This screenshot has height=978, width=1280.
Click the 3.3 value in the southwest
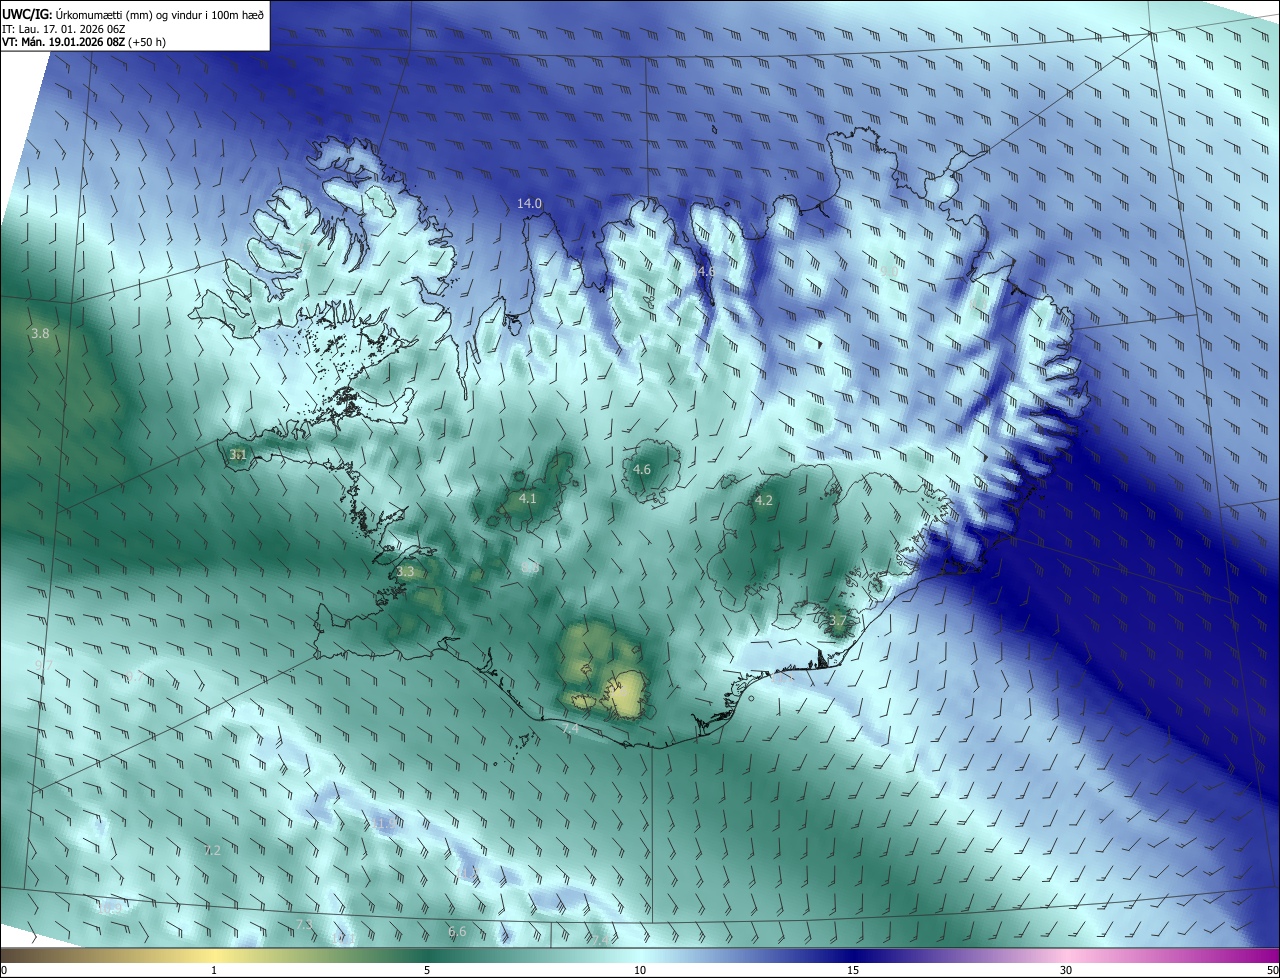pyautogui.click(x=405, y=571)
